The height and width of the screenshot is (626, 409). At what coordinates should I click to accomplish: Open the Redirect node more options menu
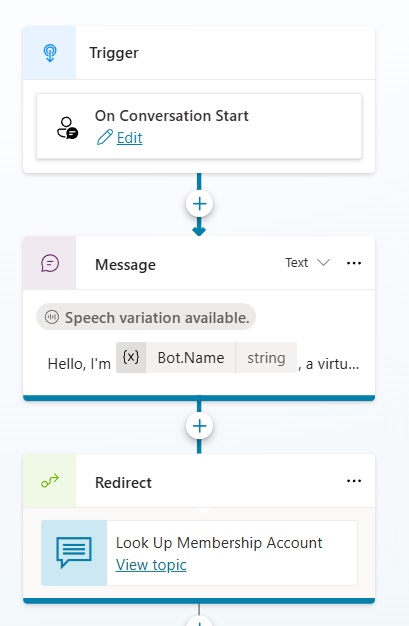coord(354,481)
